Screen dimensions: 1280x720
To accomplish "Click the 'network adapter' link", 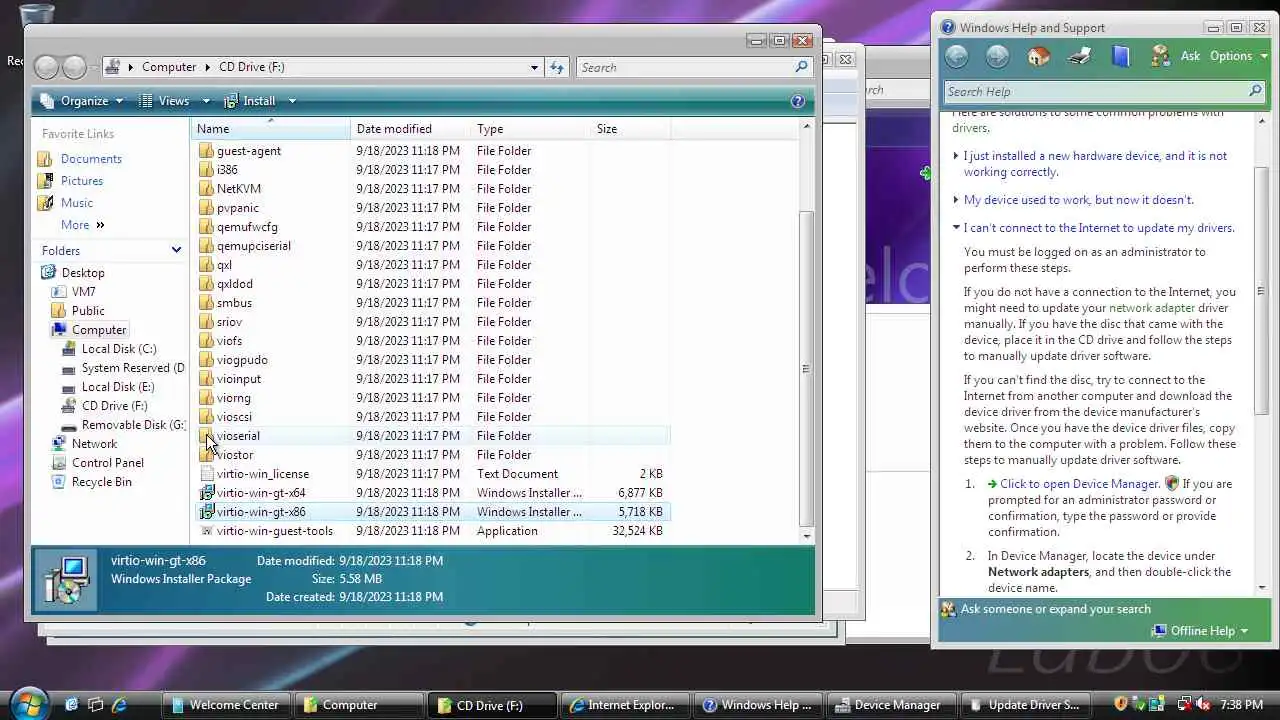I will click(x=1151, y=308).
